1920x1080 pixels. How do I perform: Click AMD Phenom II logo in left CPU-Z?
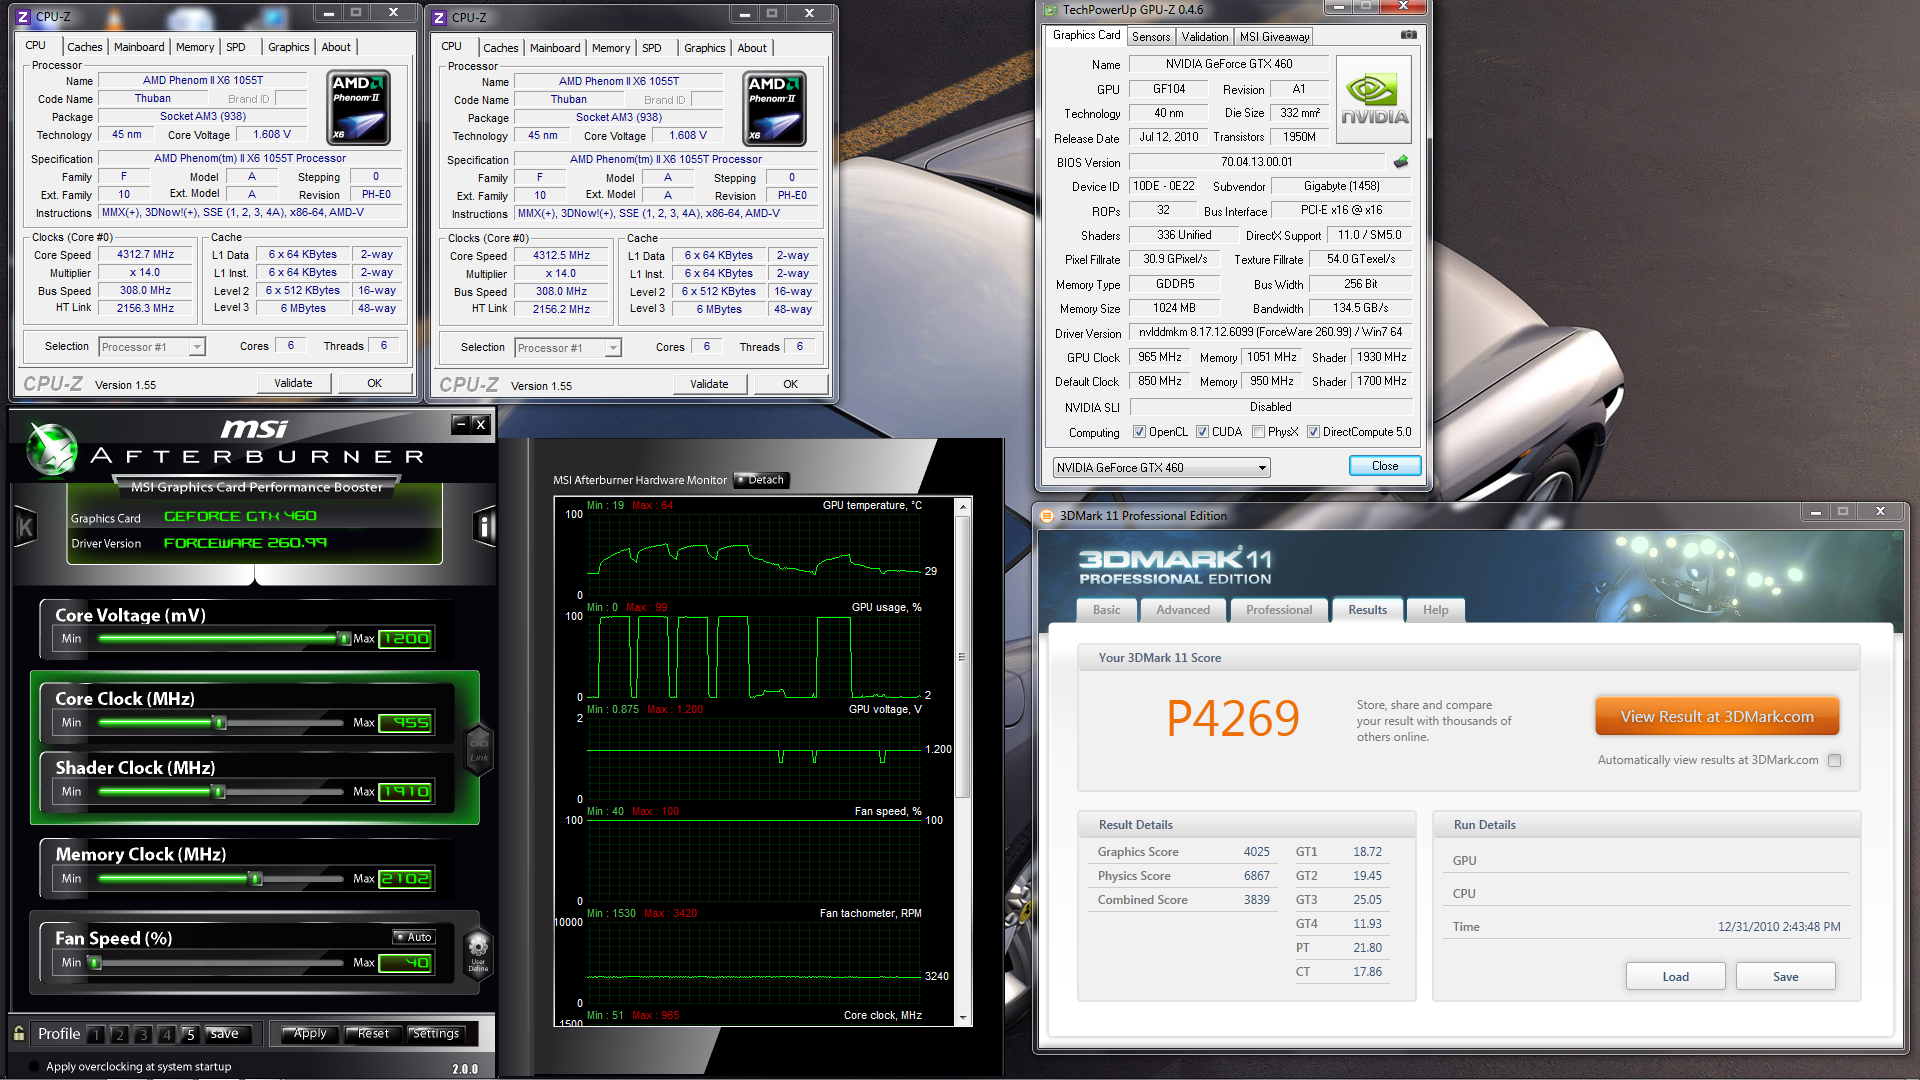(x=359, y=108)
